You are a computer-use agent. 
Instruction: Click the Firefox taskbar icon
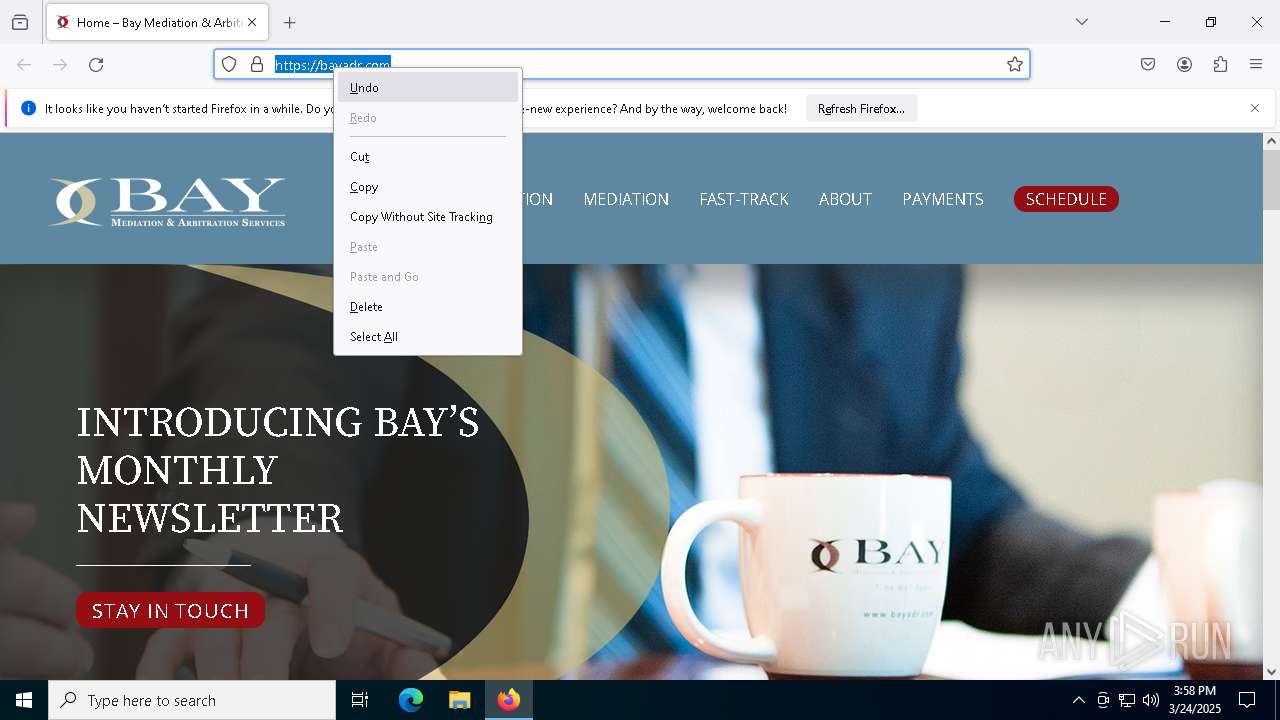509,700
